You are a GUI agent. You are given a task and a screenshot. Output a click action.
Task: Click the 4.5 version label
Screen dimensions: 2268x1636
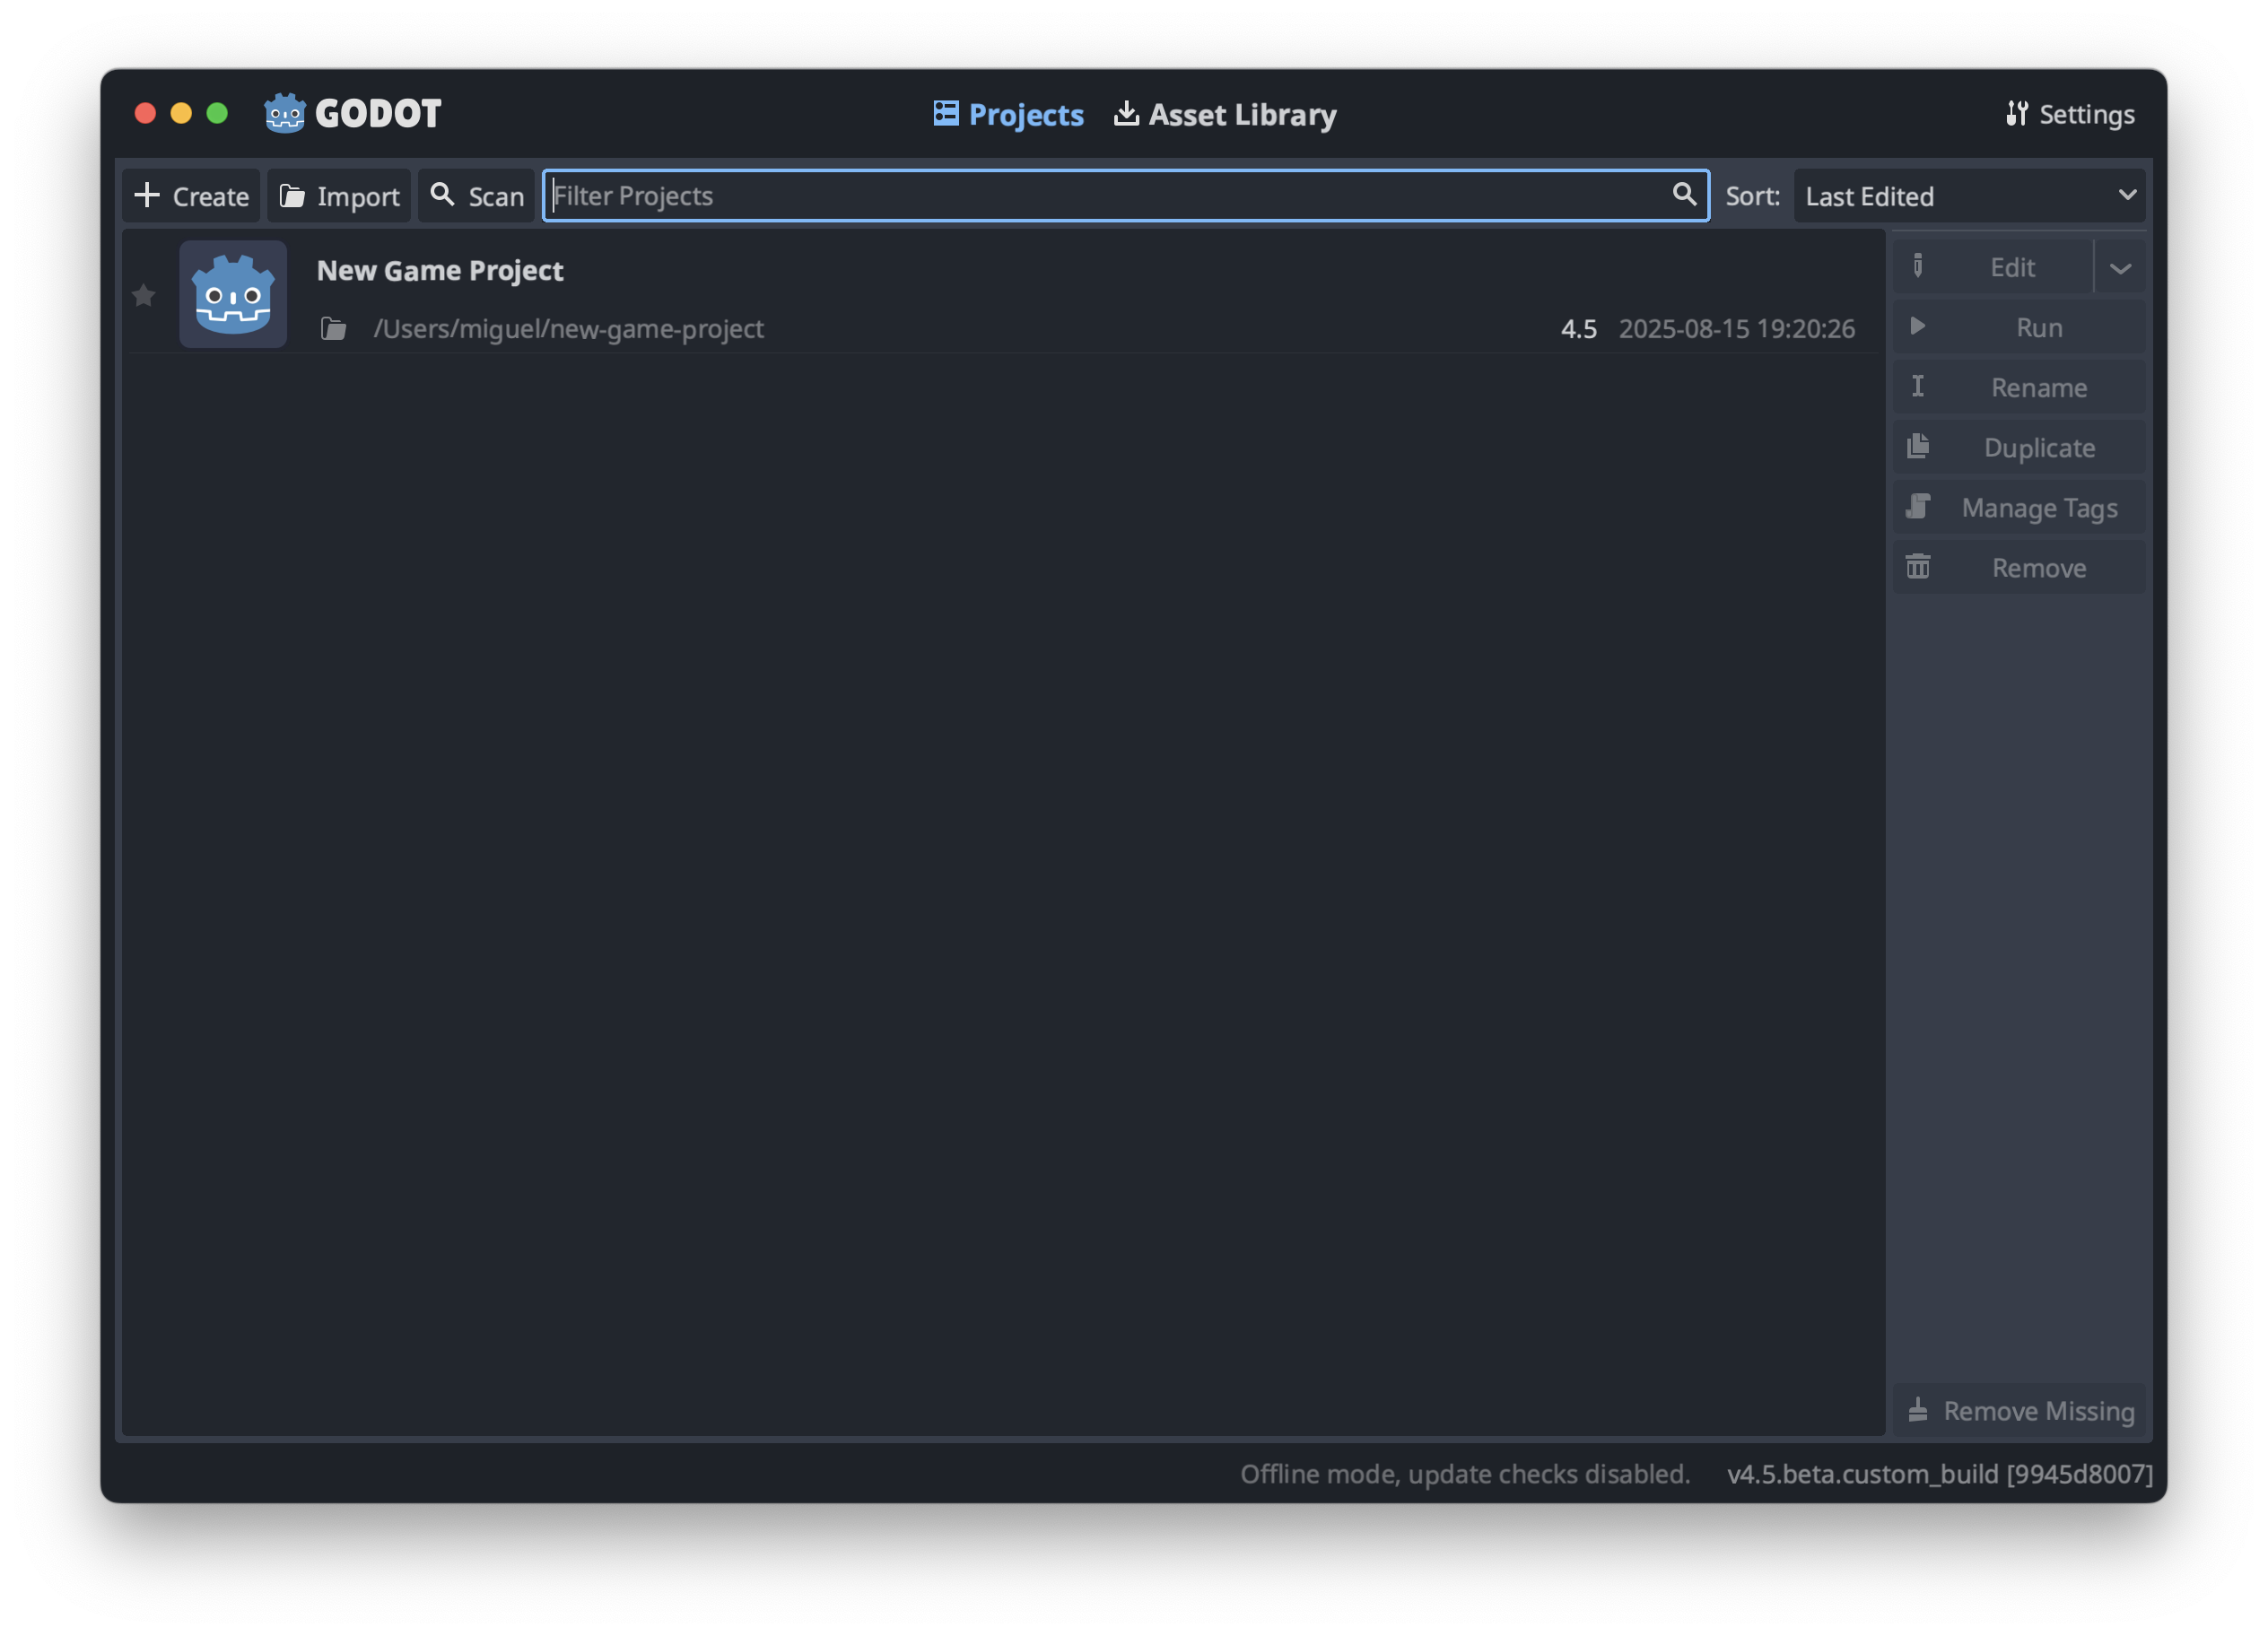tap(1578, 329)
